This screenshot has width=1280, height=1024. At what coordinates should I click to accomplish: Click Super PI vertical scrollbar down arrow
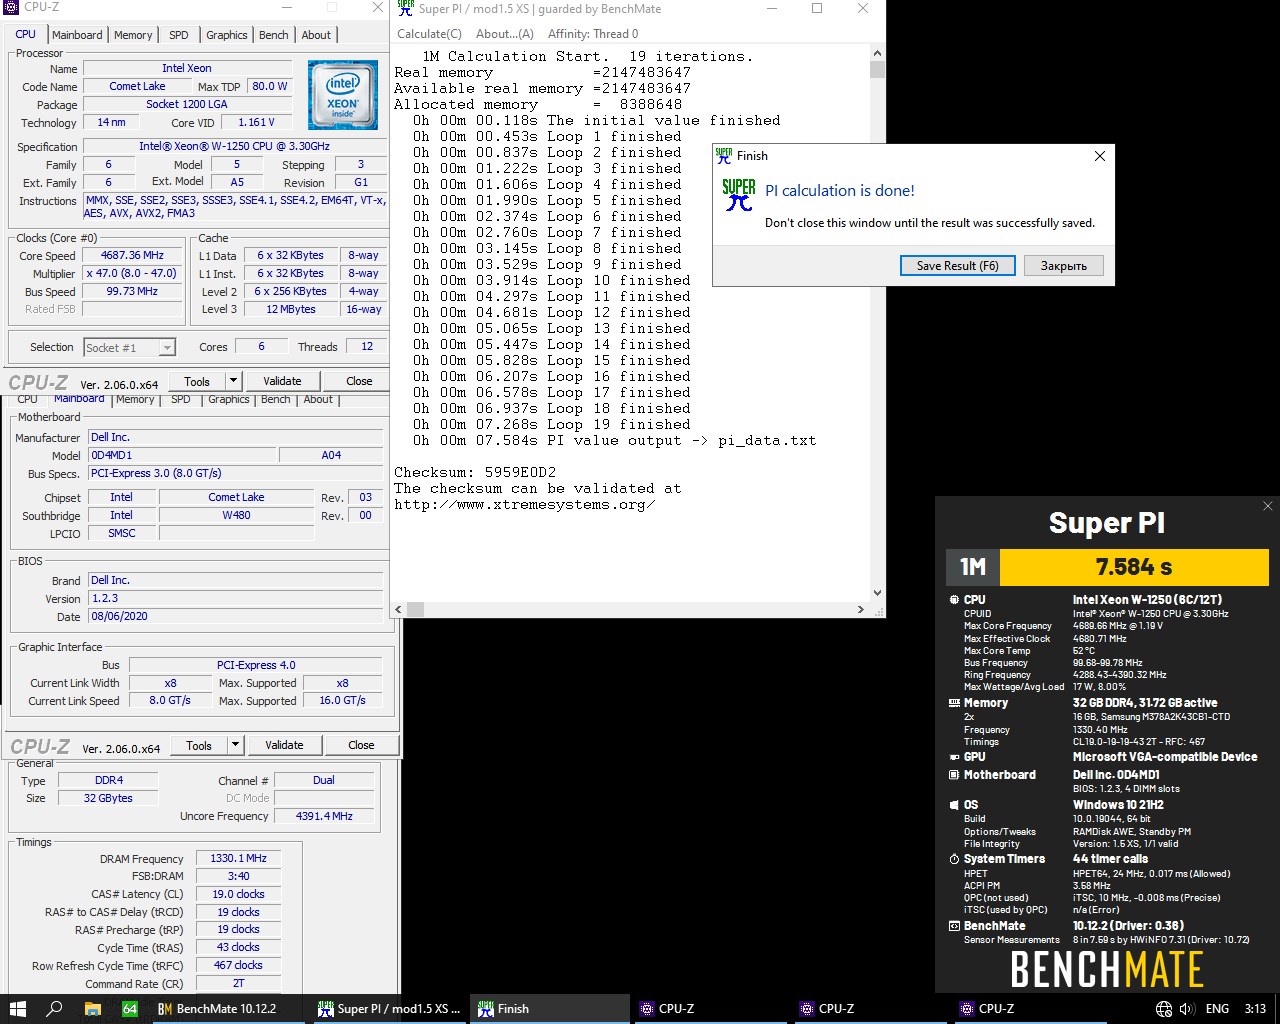[x=877, y=593]
